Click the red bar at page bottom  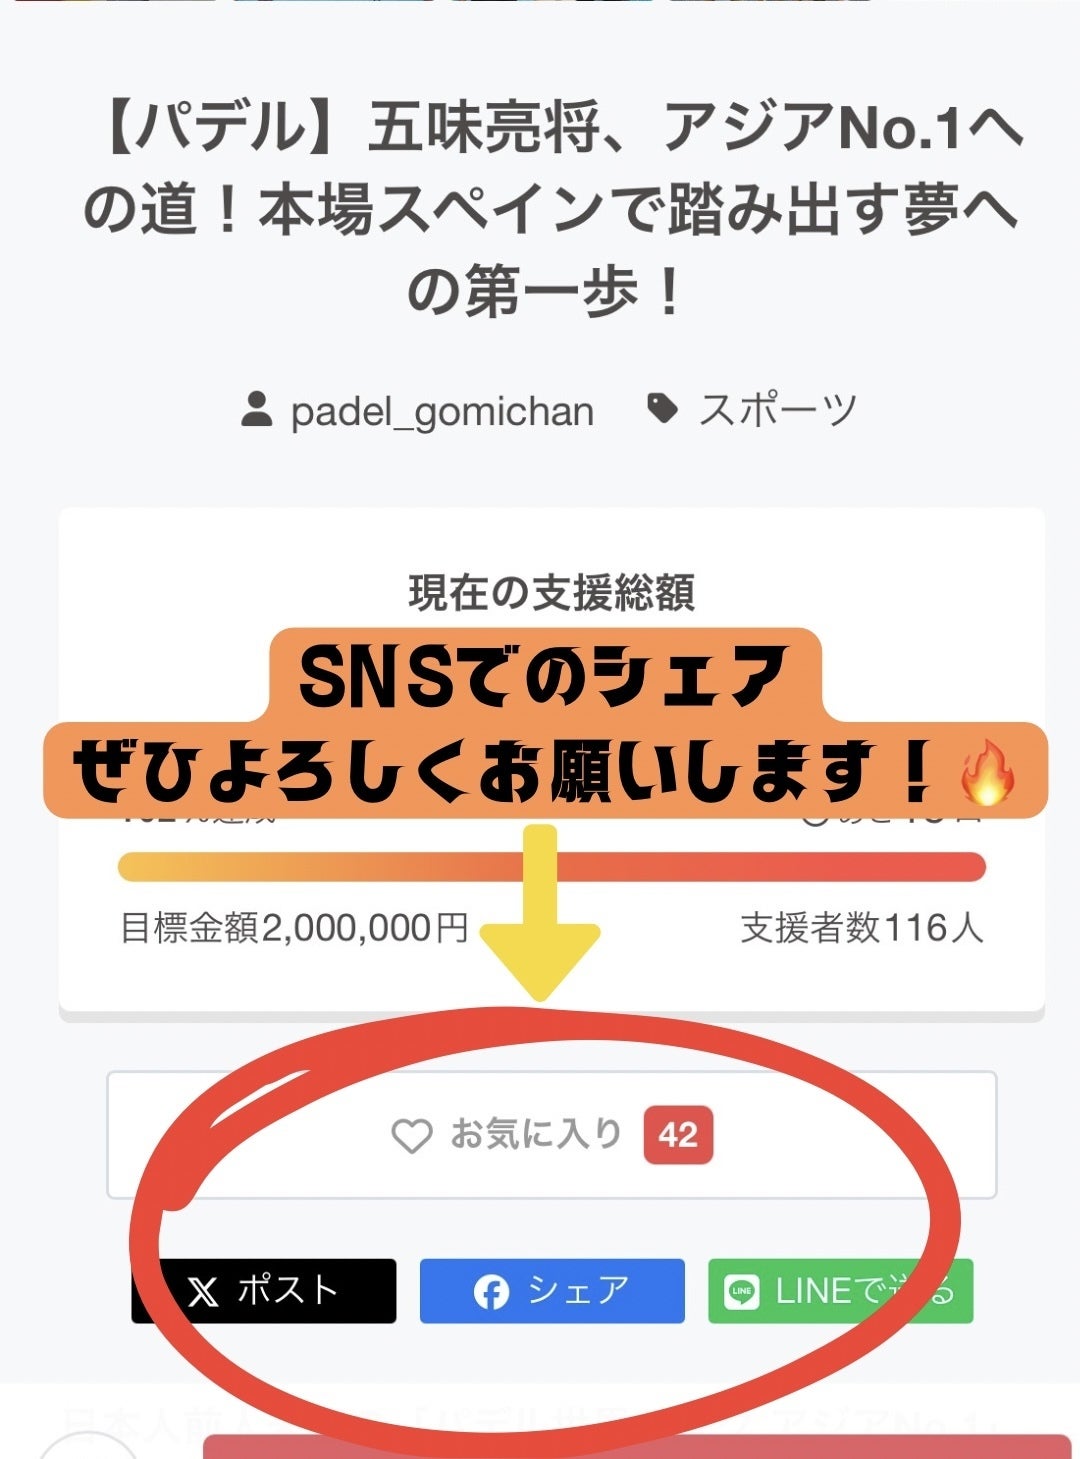coord(637,1446)
